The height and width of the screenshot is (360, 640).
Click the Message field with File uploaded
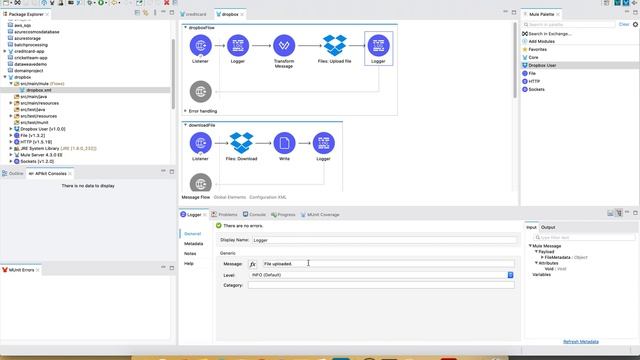(x=388, y=264)
